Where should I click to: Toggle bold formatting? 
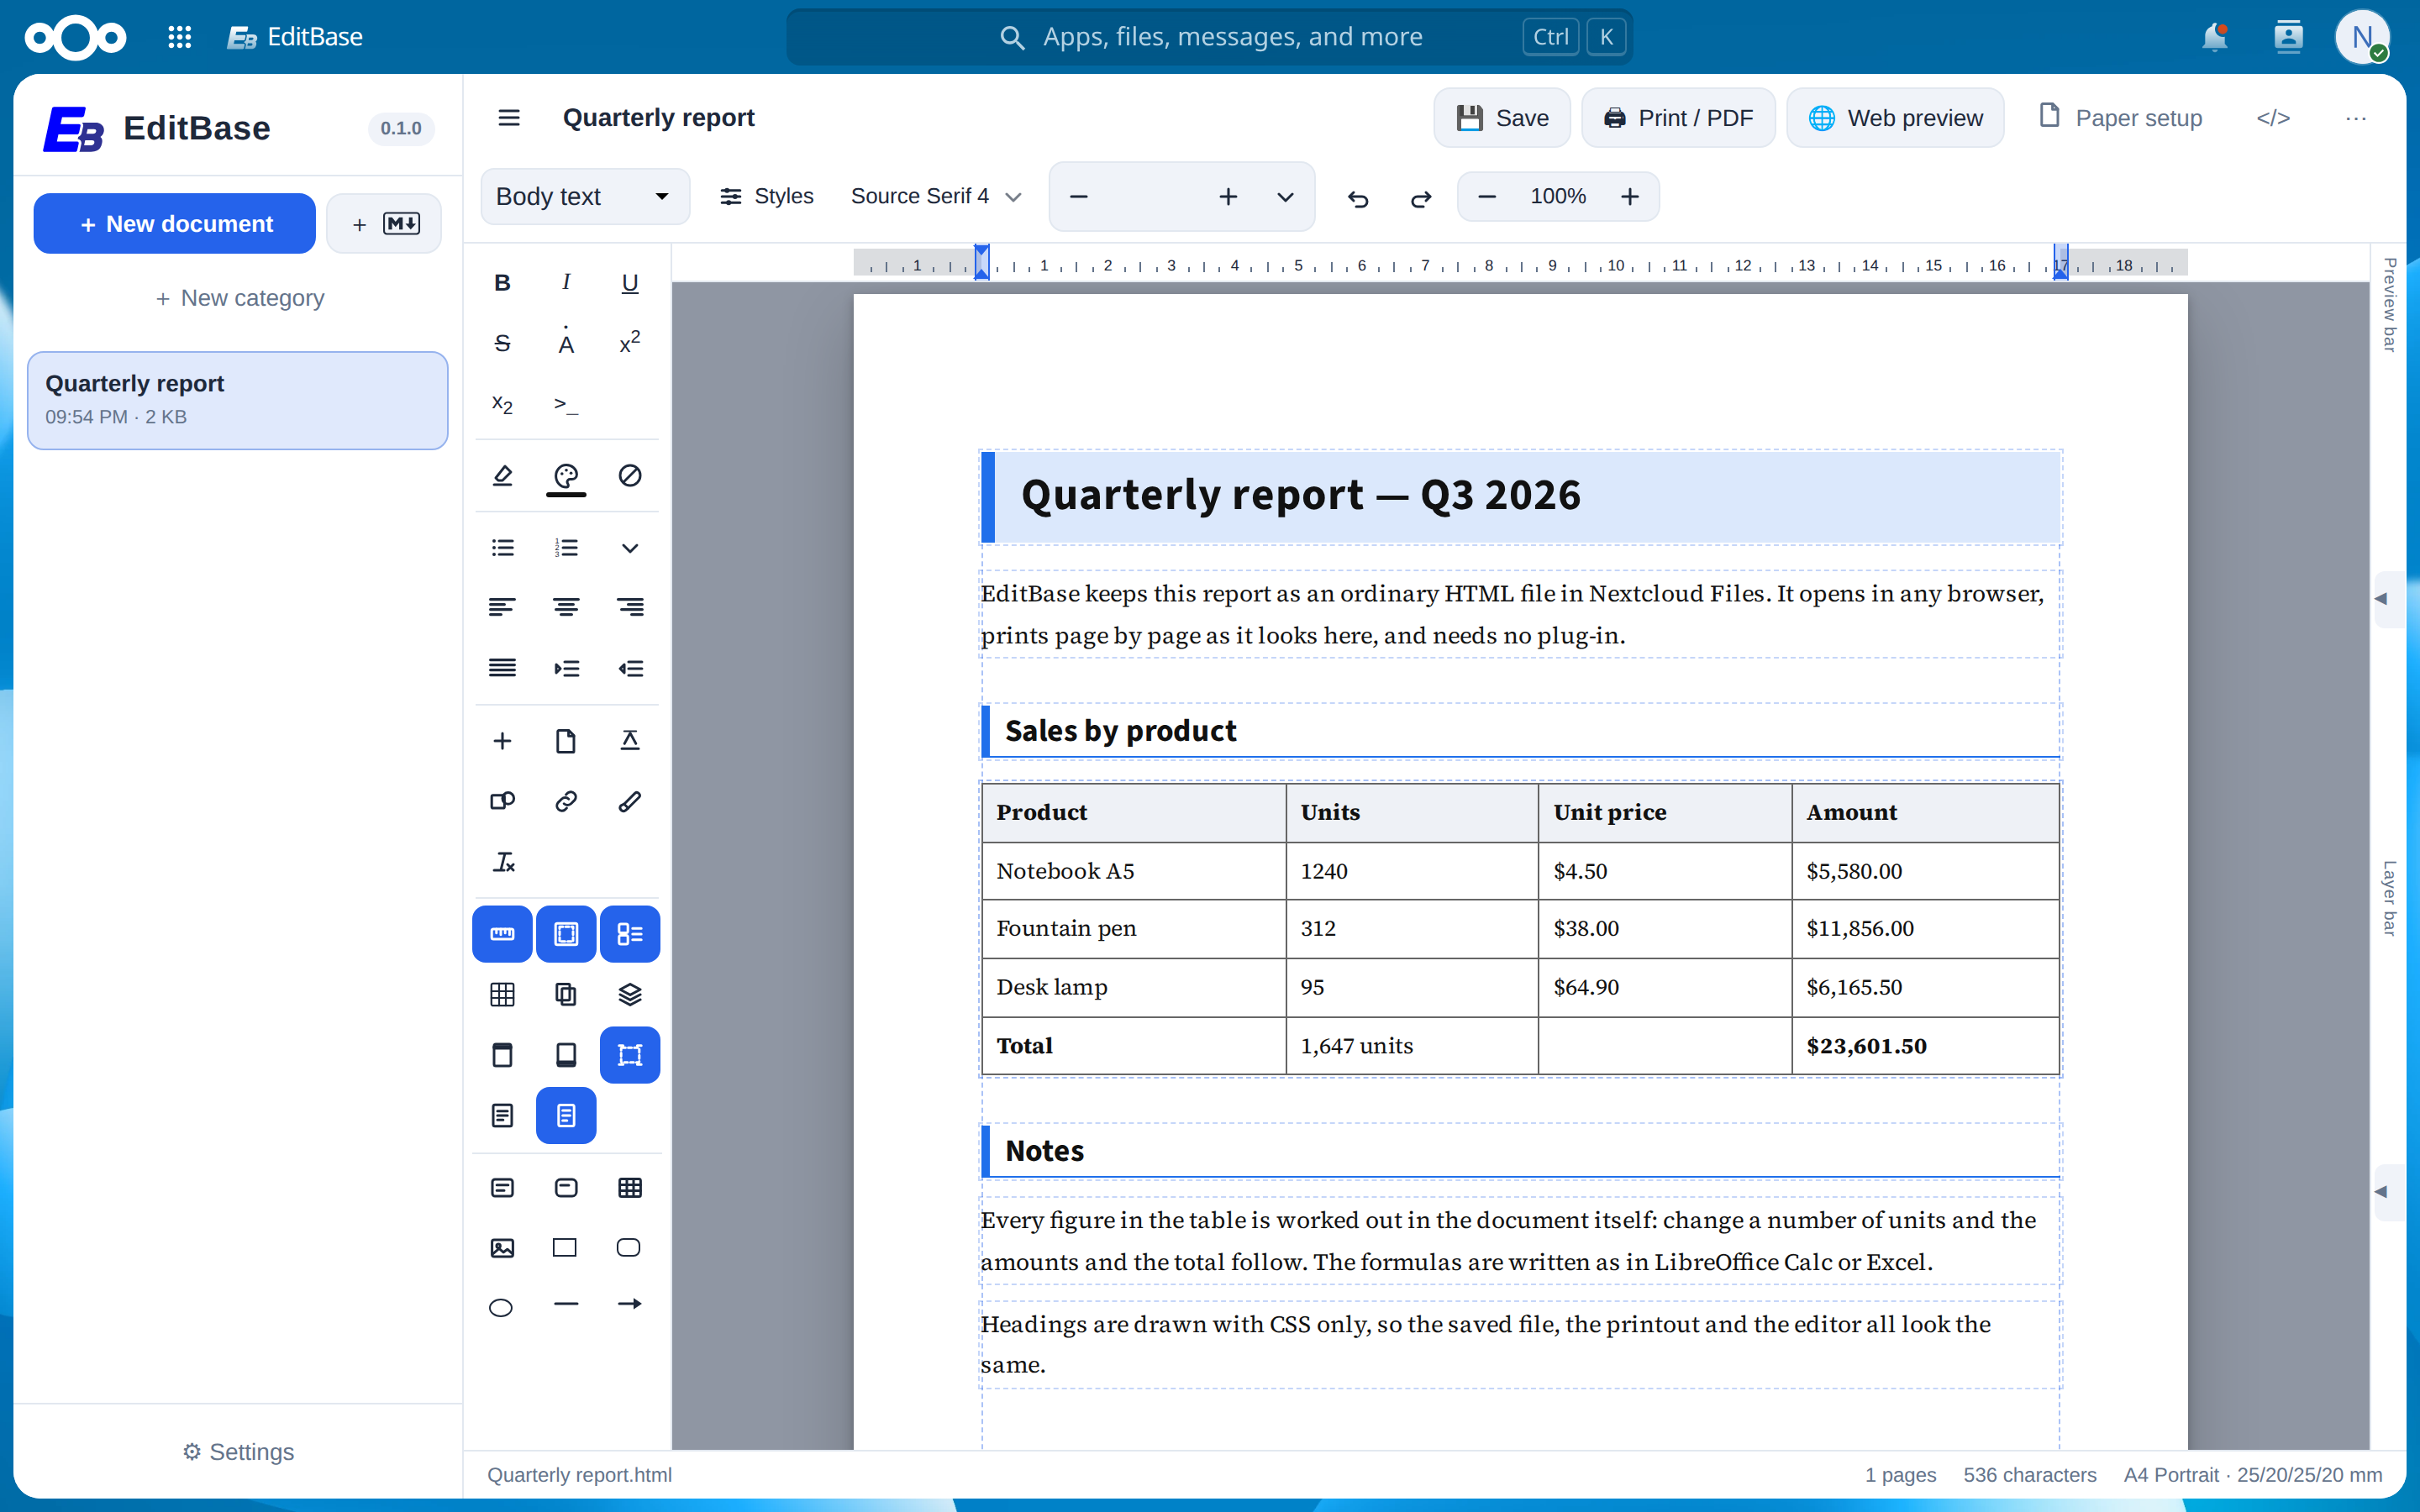tap(502, 283)
